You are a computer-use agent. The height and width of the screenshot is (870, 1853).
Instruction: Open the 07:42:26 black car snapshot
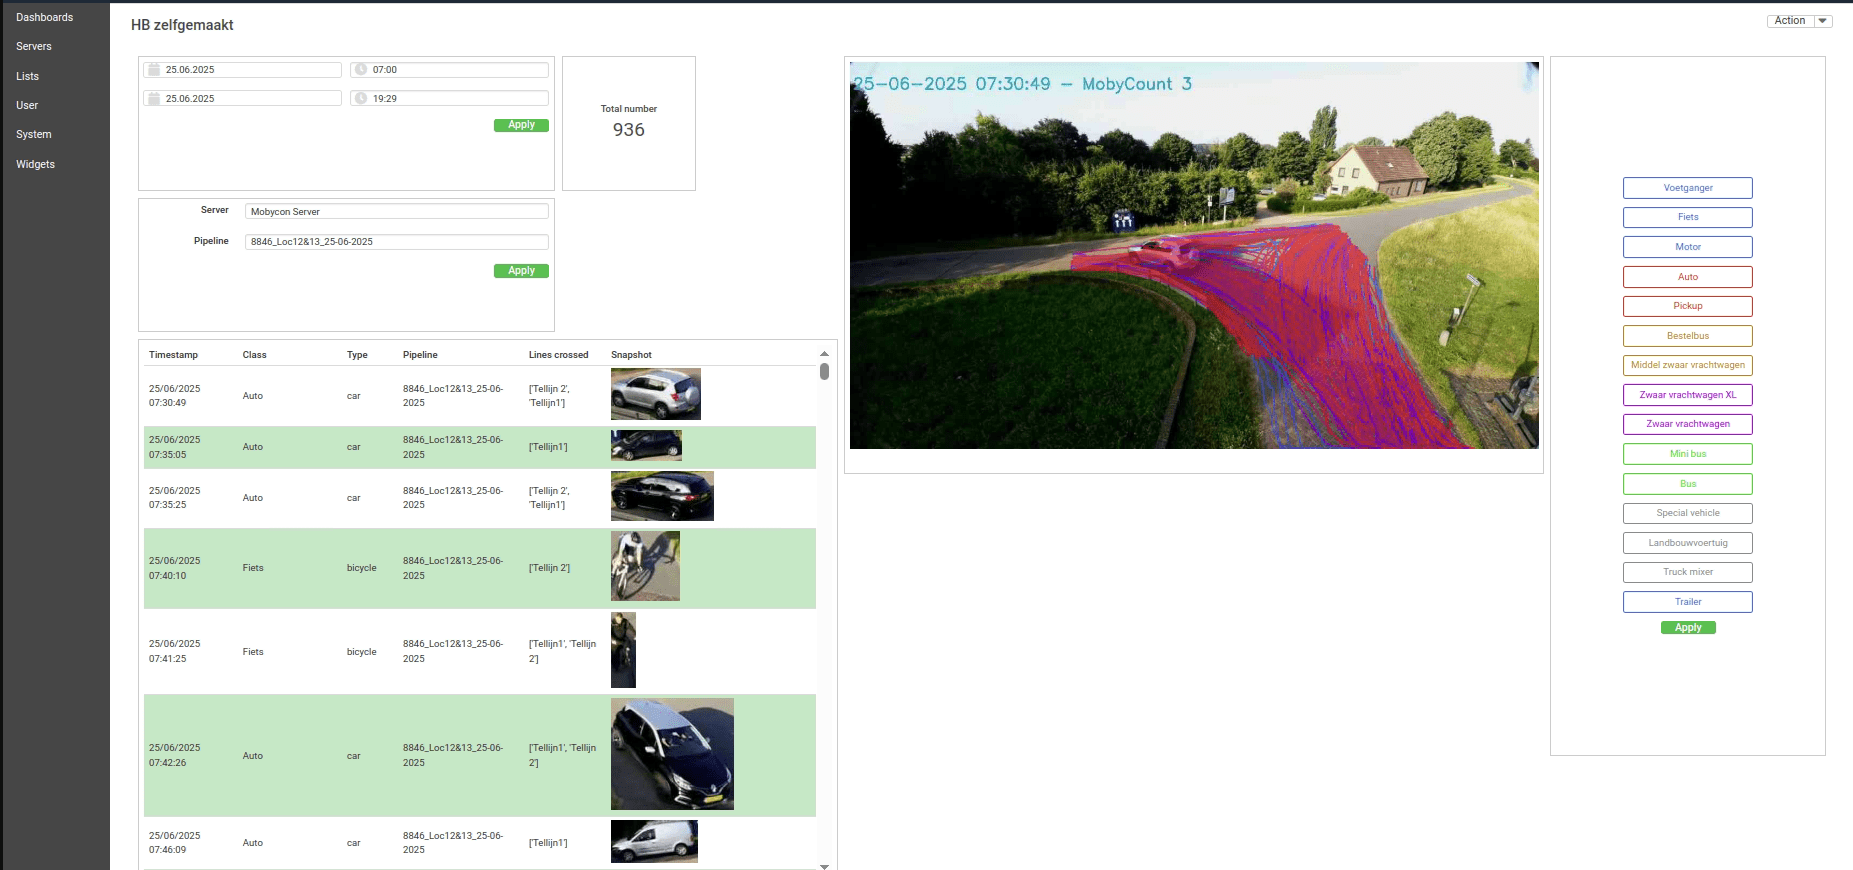(x=672, y=754)
